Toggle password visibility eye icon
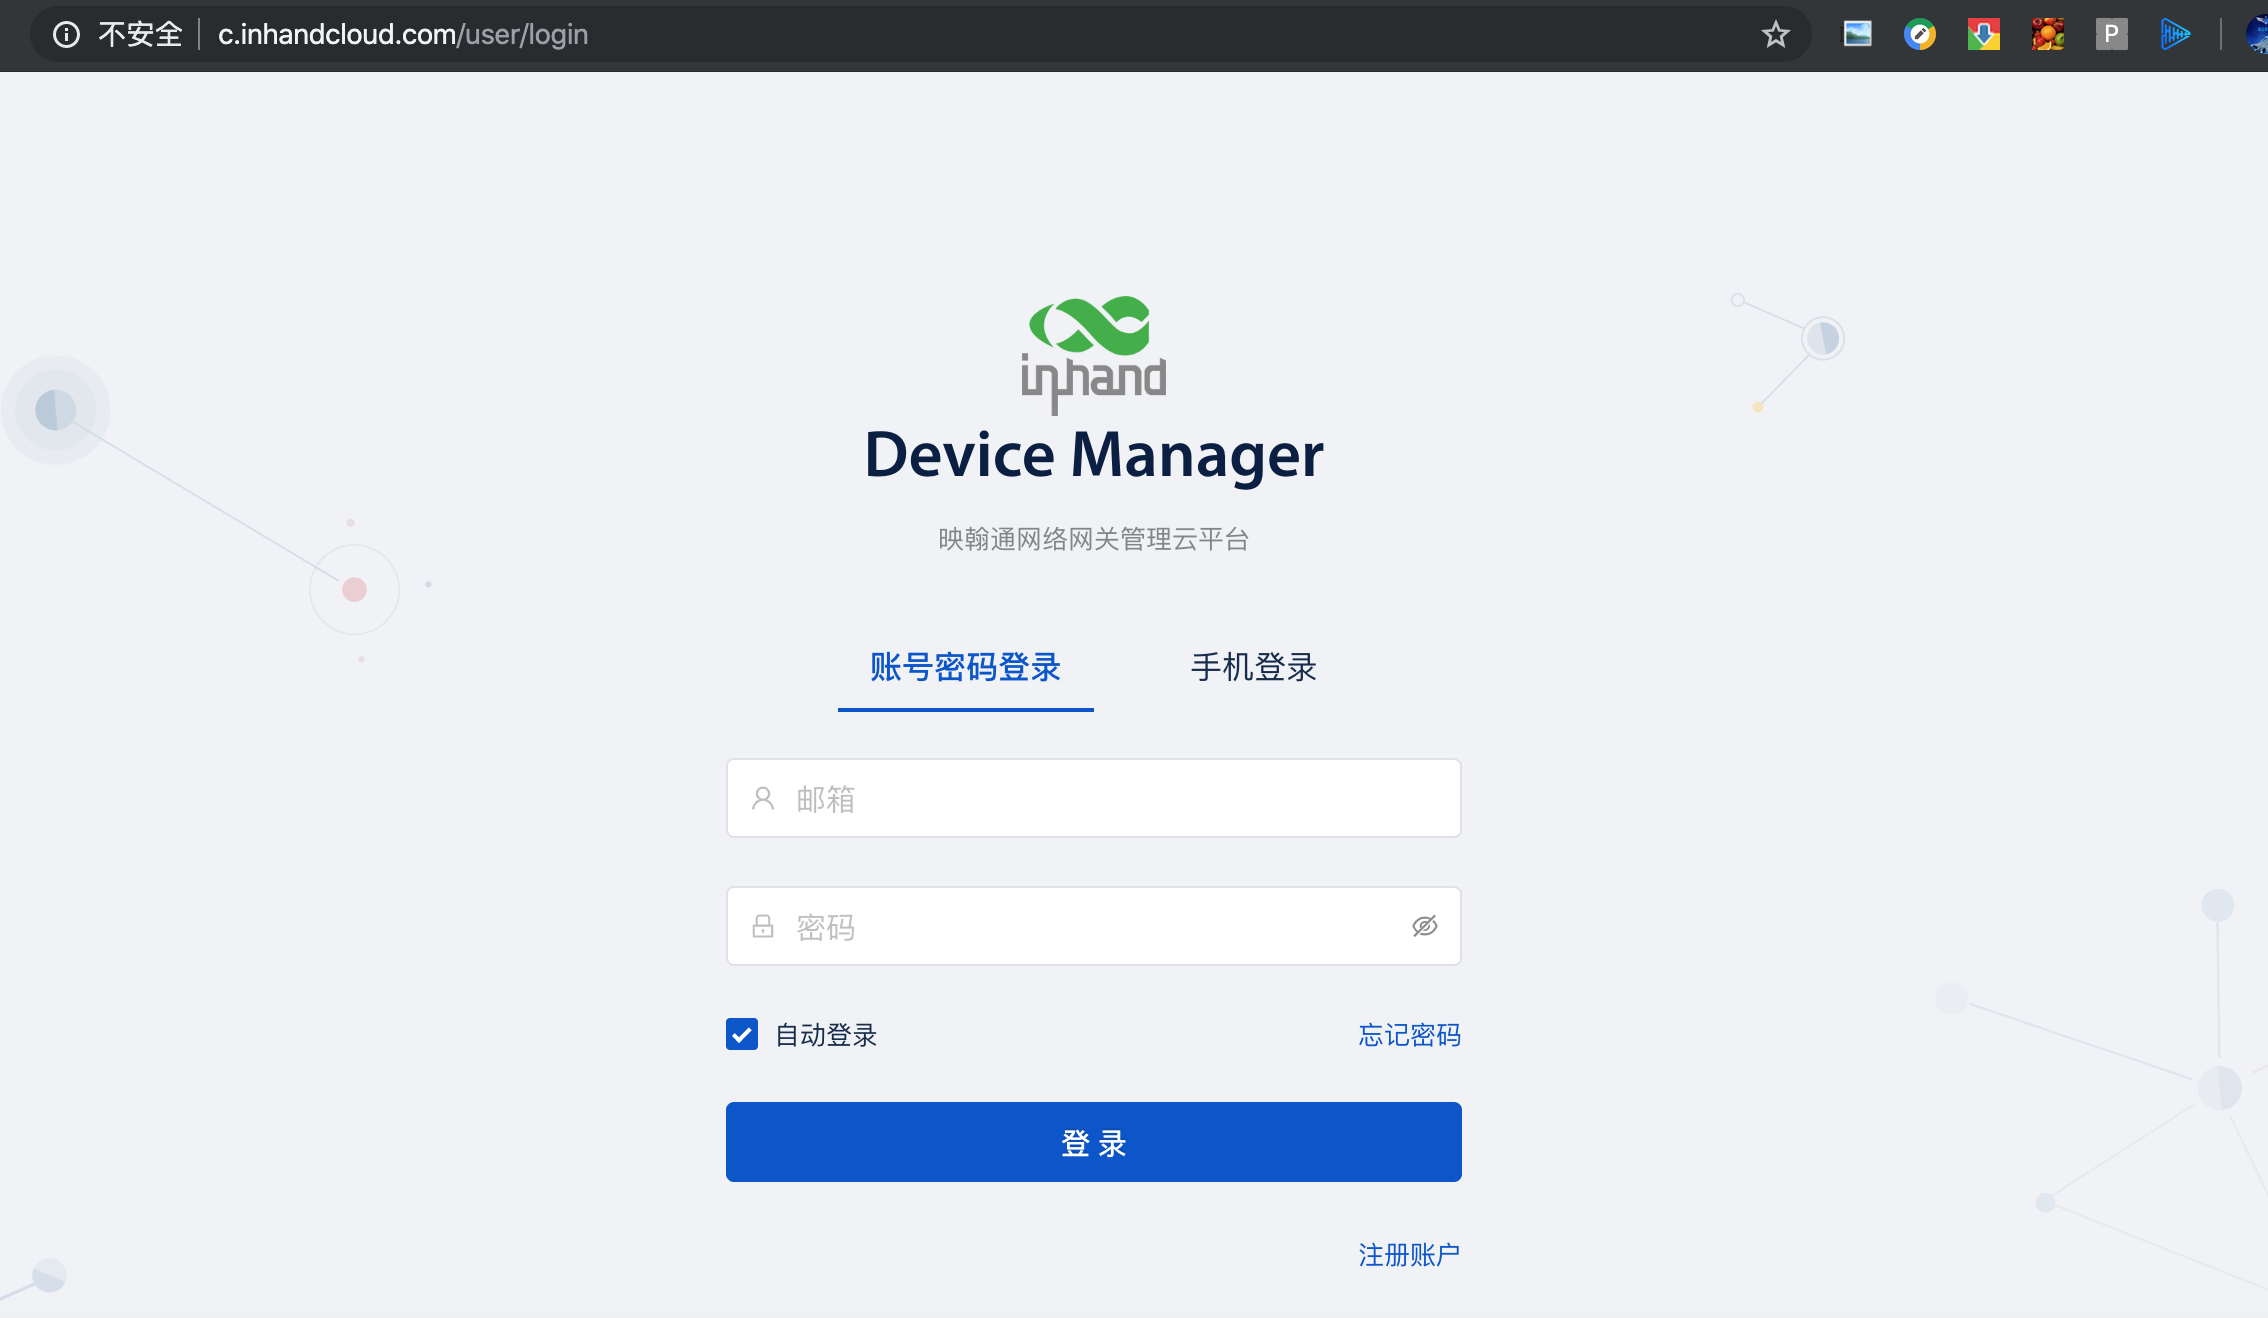The height and width of the screenshot is (1318, 2268). [x=1424, y=926]
